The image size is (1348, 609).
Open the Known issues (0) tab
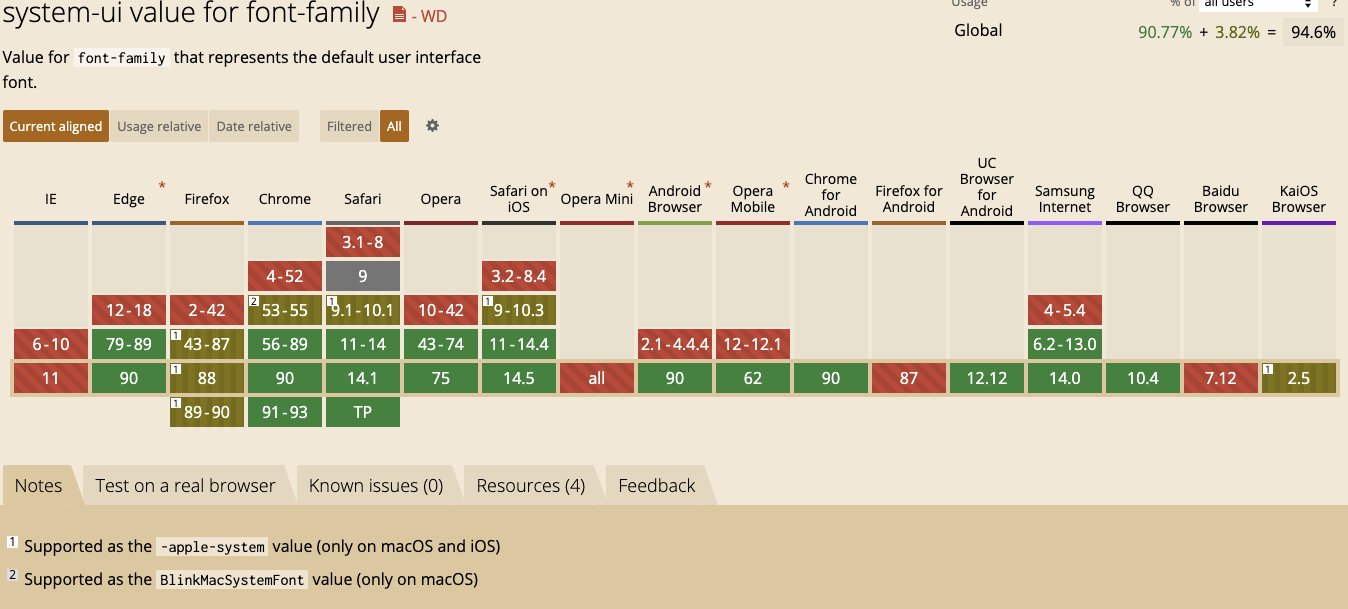pyautogui.click(x=375, y=486)
